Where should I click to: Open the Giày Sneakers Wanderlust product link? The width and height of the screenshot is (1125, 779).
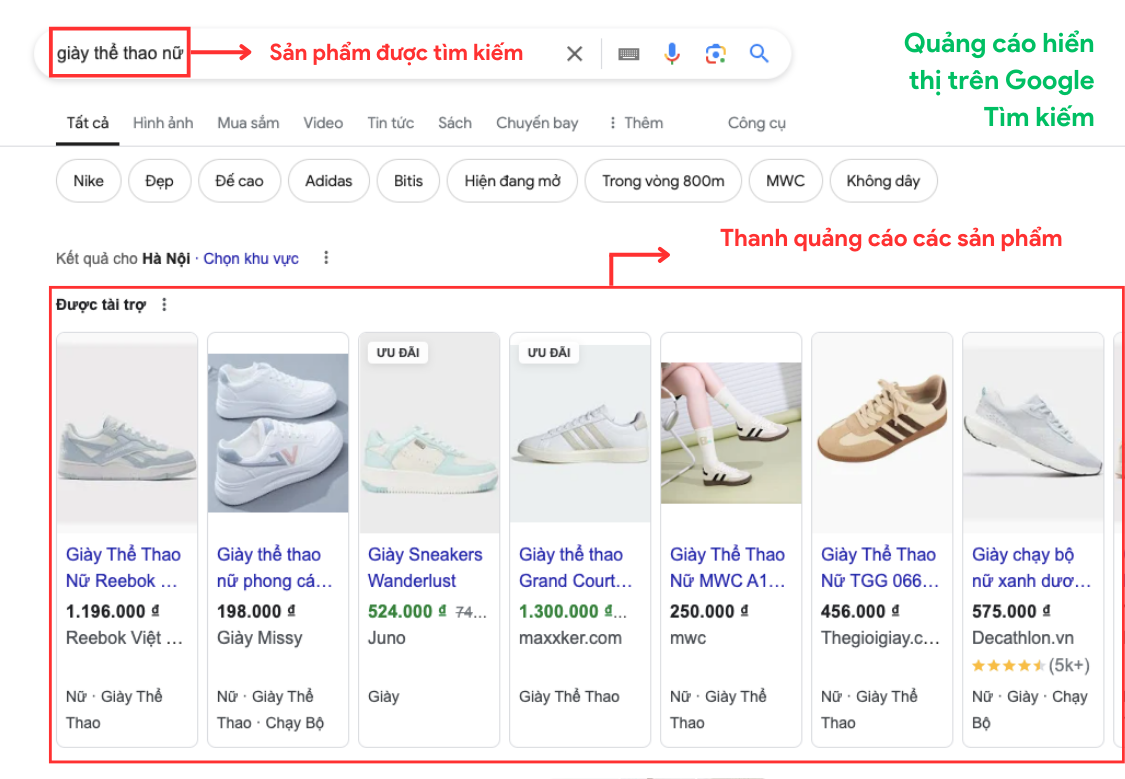coord(426,566)
